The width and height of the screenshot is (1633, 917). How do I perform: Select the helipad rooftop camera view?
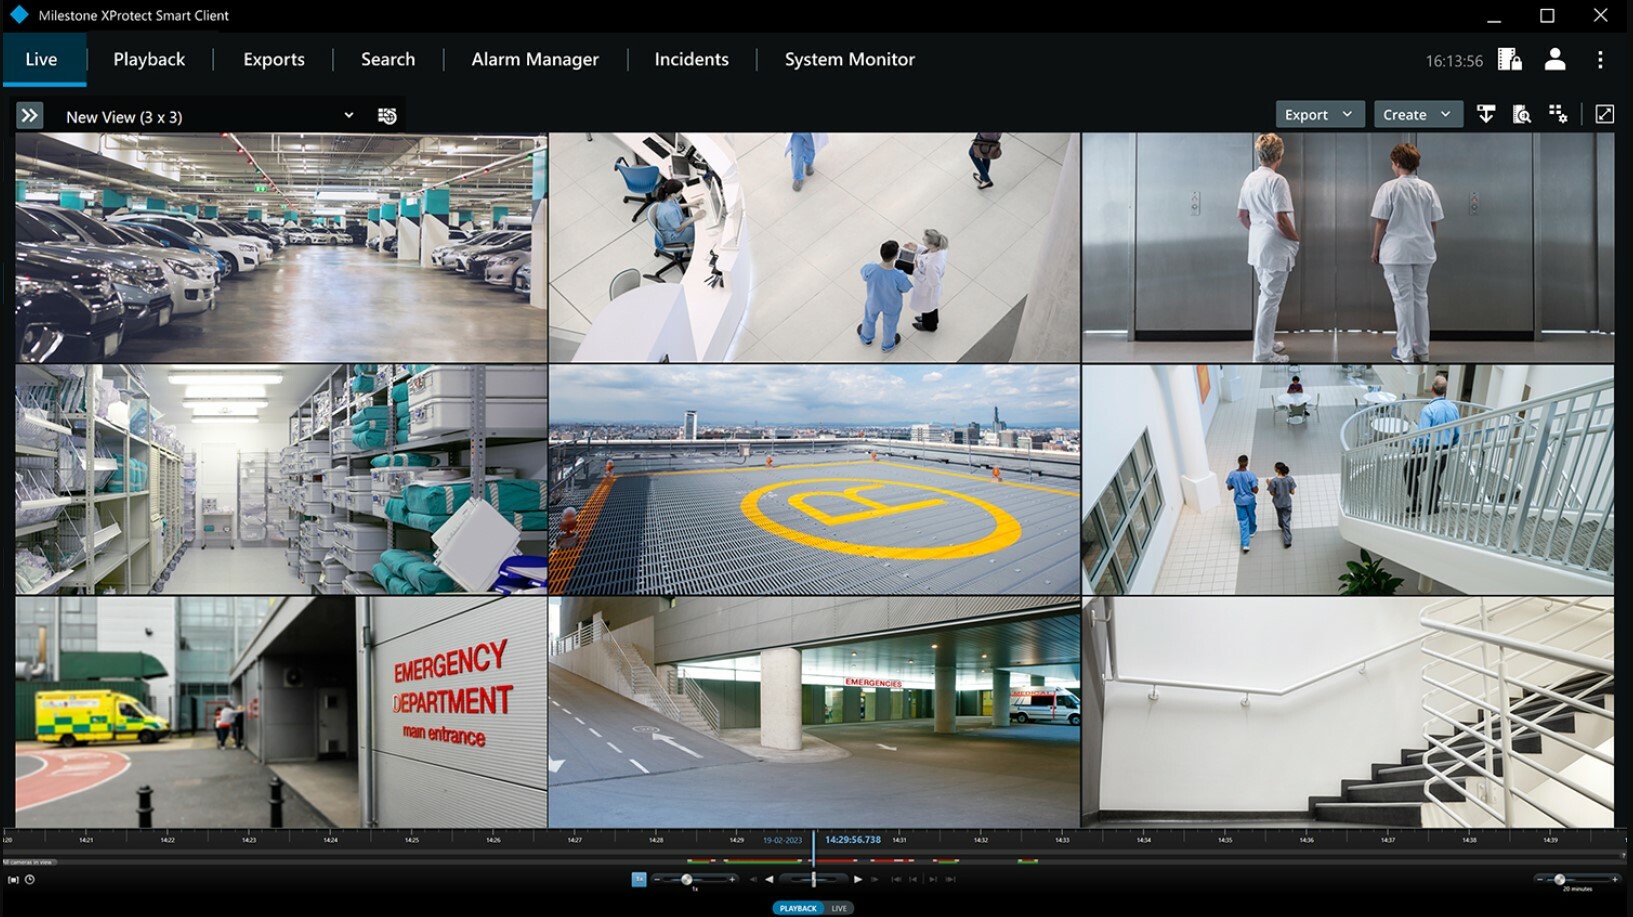coord(814,480)
